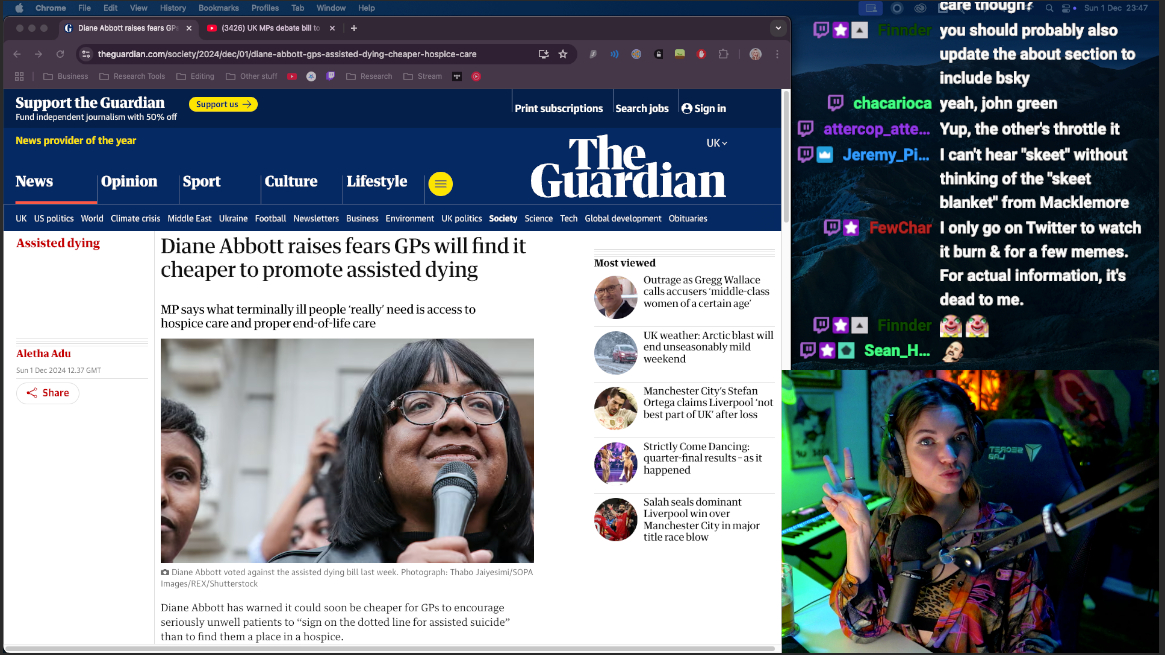
Task: Reload the page in Chrome
Action: coord(60,54)
